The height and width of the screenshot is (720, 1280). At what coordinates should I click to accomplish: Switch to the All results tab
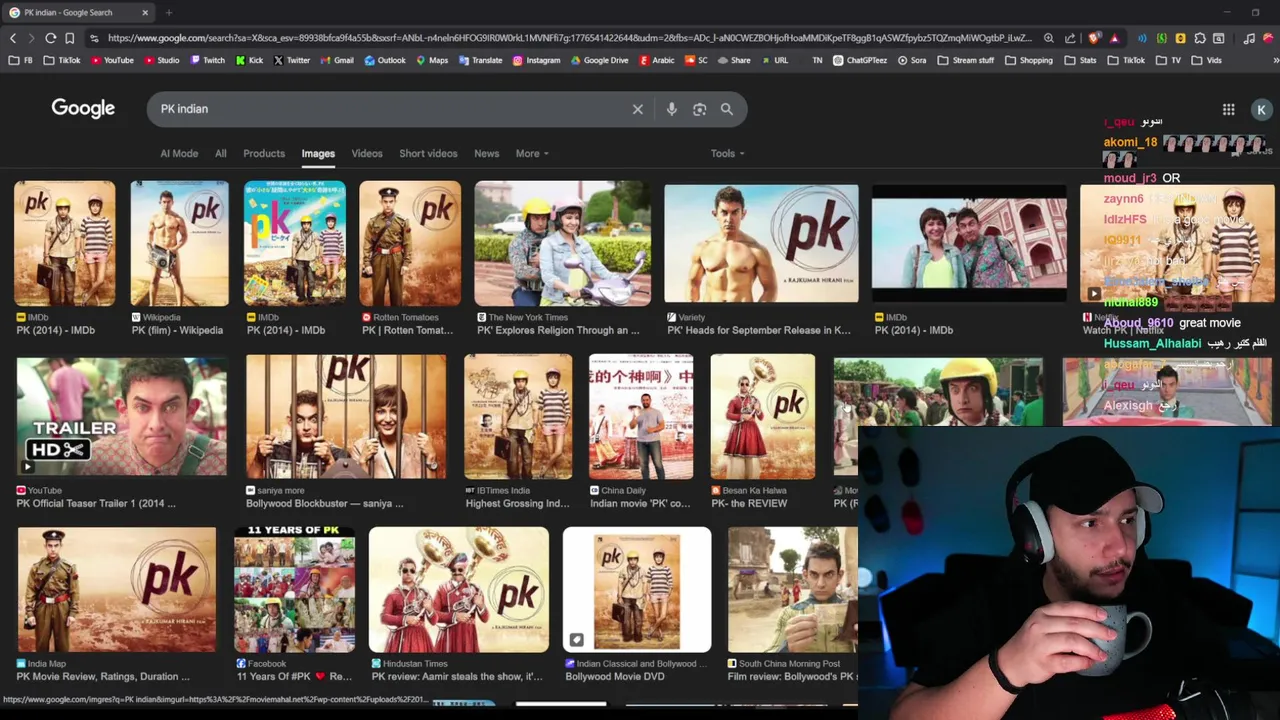point(220,153)
